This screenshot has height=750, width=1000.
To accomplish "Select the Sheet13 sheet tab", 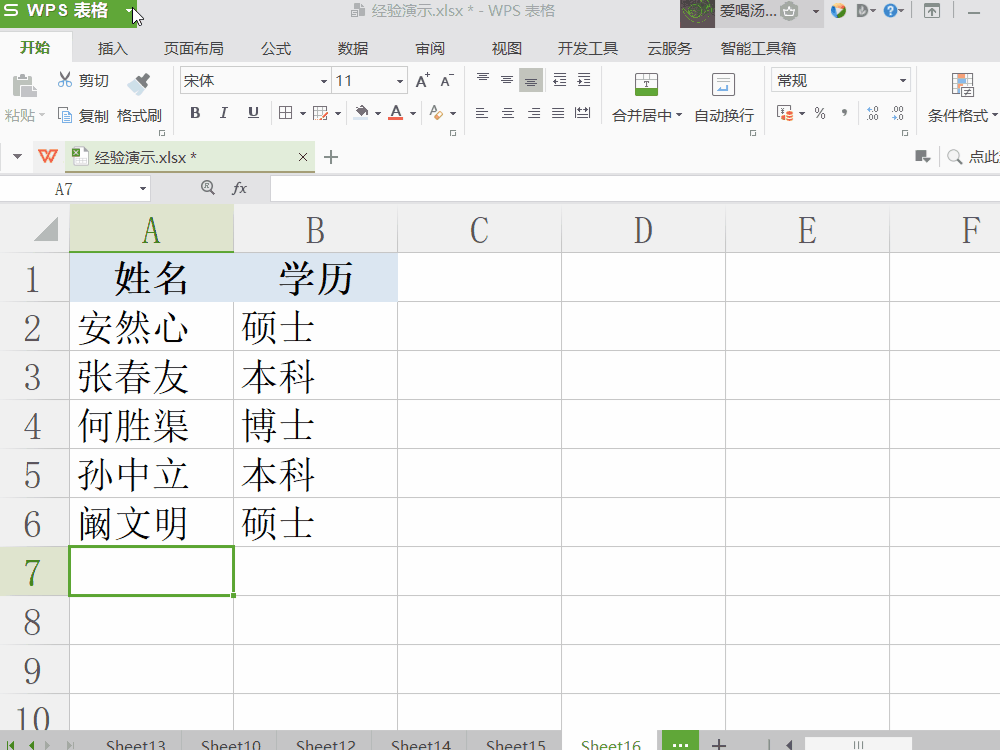I will tap(135, 743).
